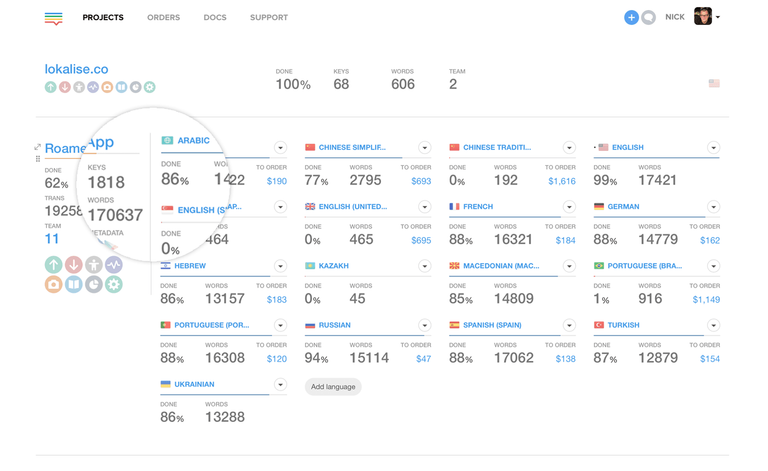Open the Docs tab
768x471 pixels.
pyautogui.click(x=215, y=18)
